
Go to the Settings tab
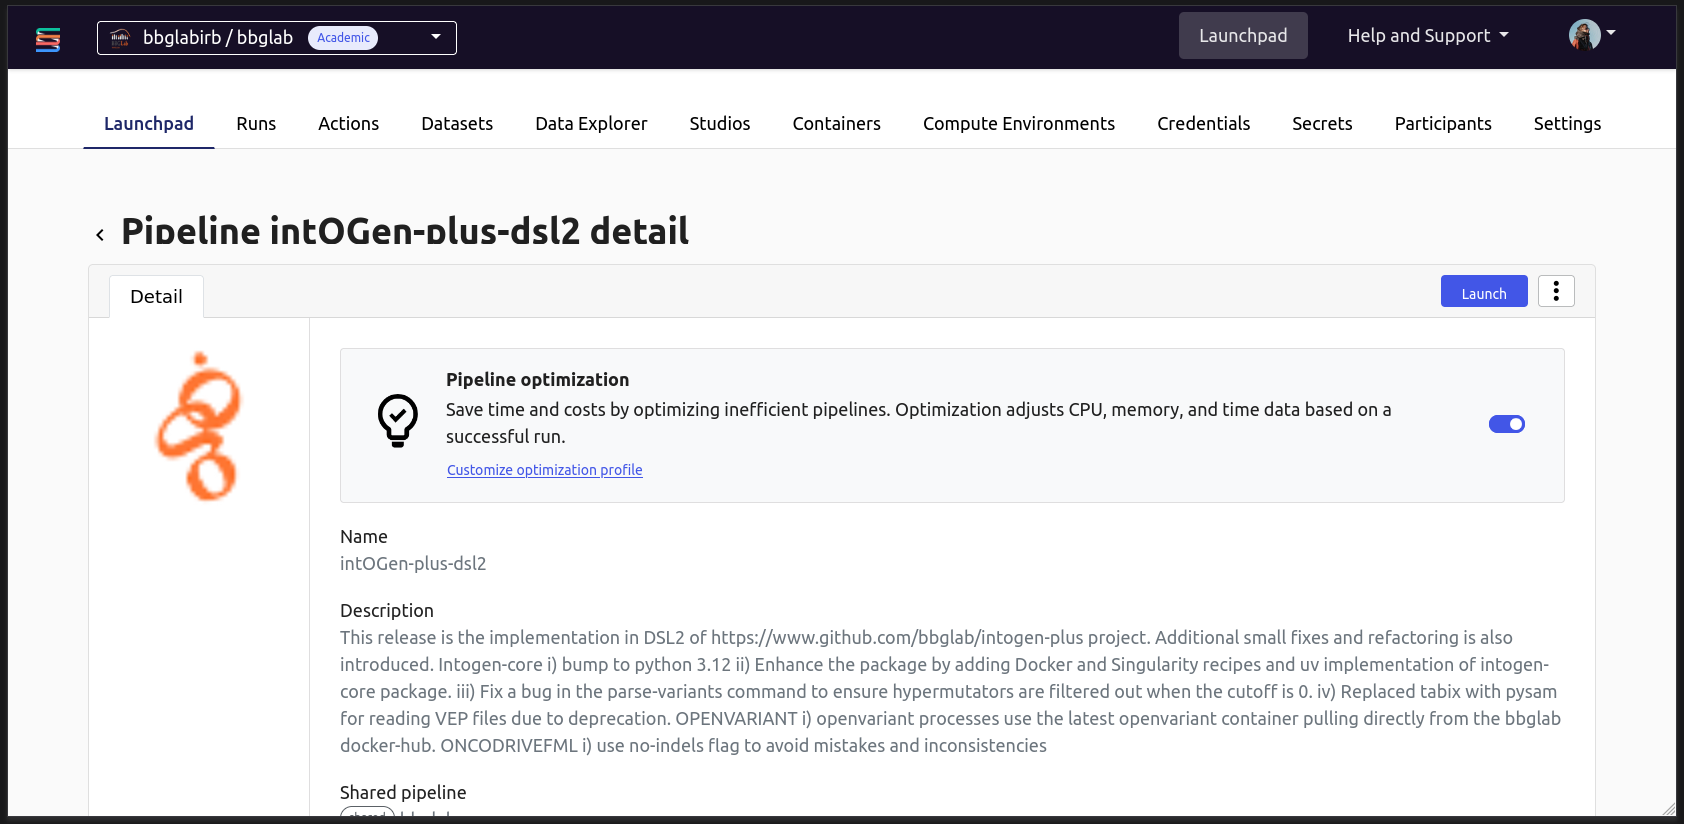(x=1567, y=124)
